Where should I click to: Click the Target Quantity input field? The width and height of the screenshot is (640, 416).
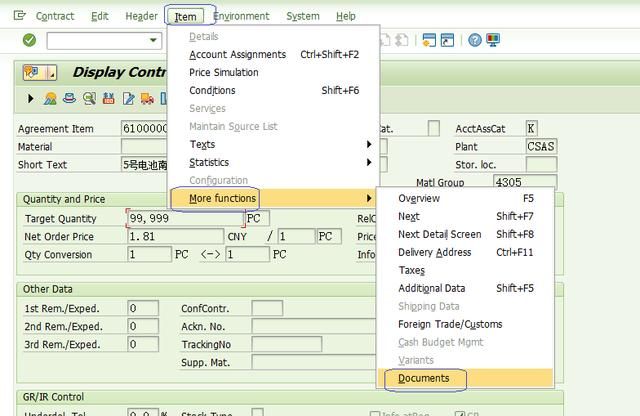[x=185, y=218]
